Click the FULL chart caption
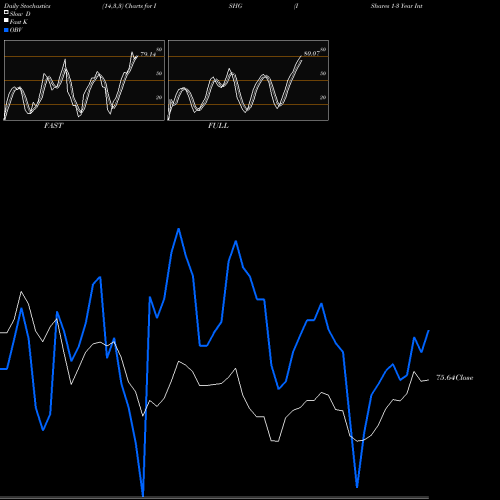This screenshot has height=500, width=500. [218, 126]
